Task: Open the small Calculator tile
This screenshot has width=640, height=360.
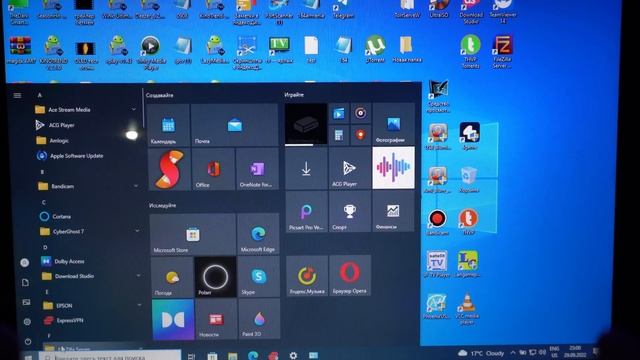Action: 339,135
